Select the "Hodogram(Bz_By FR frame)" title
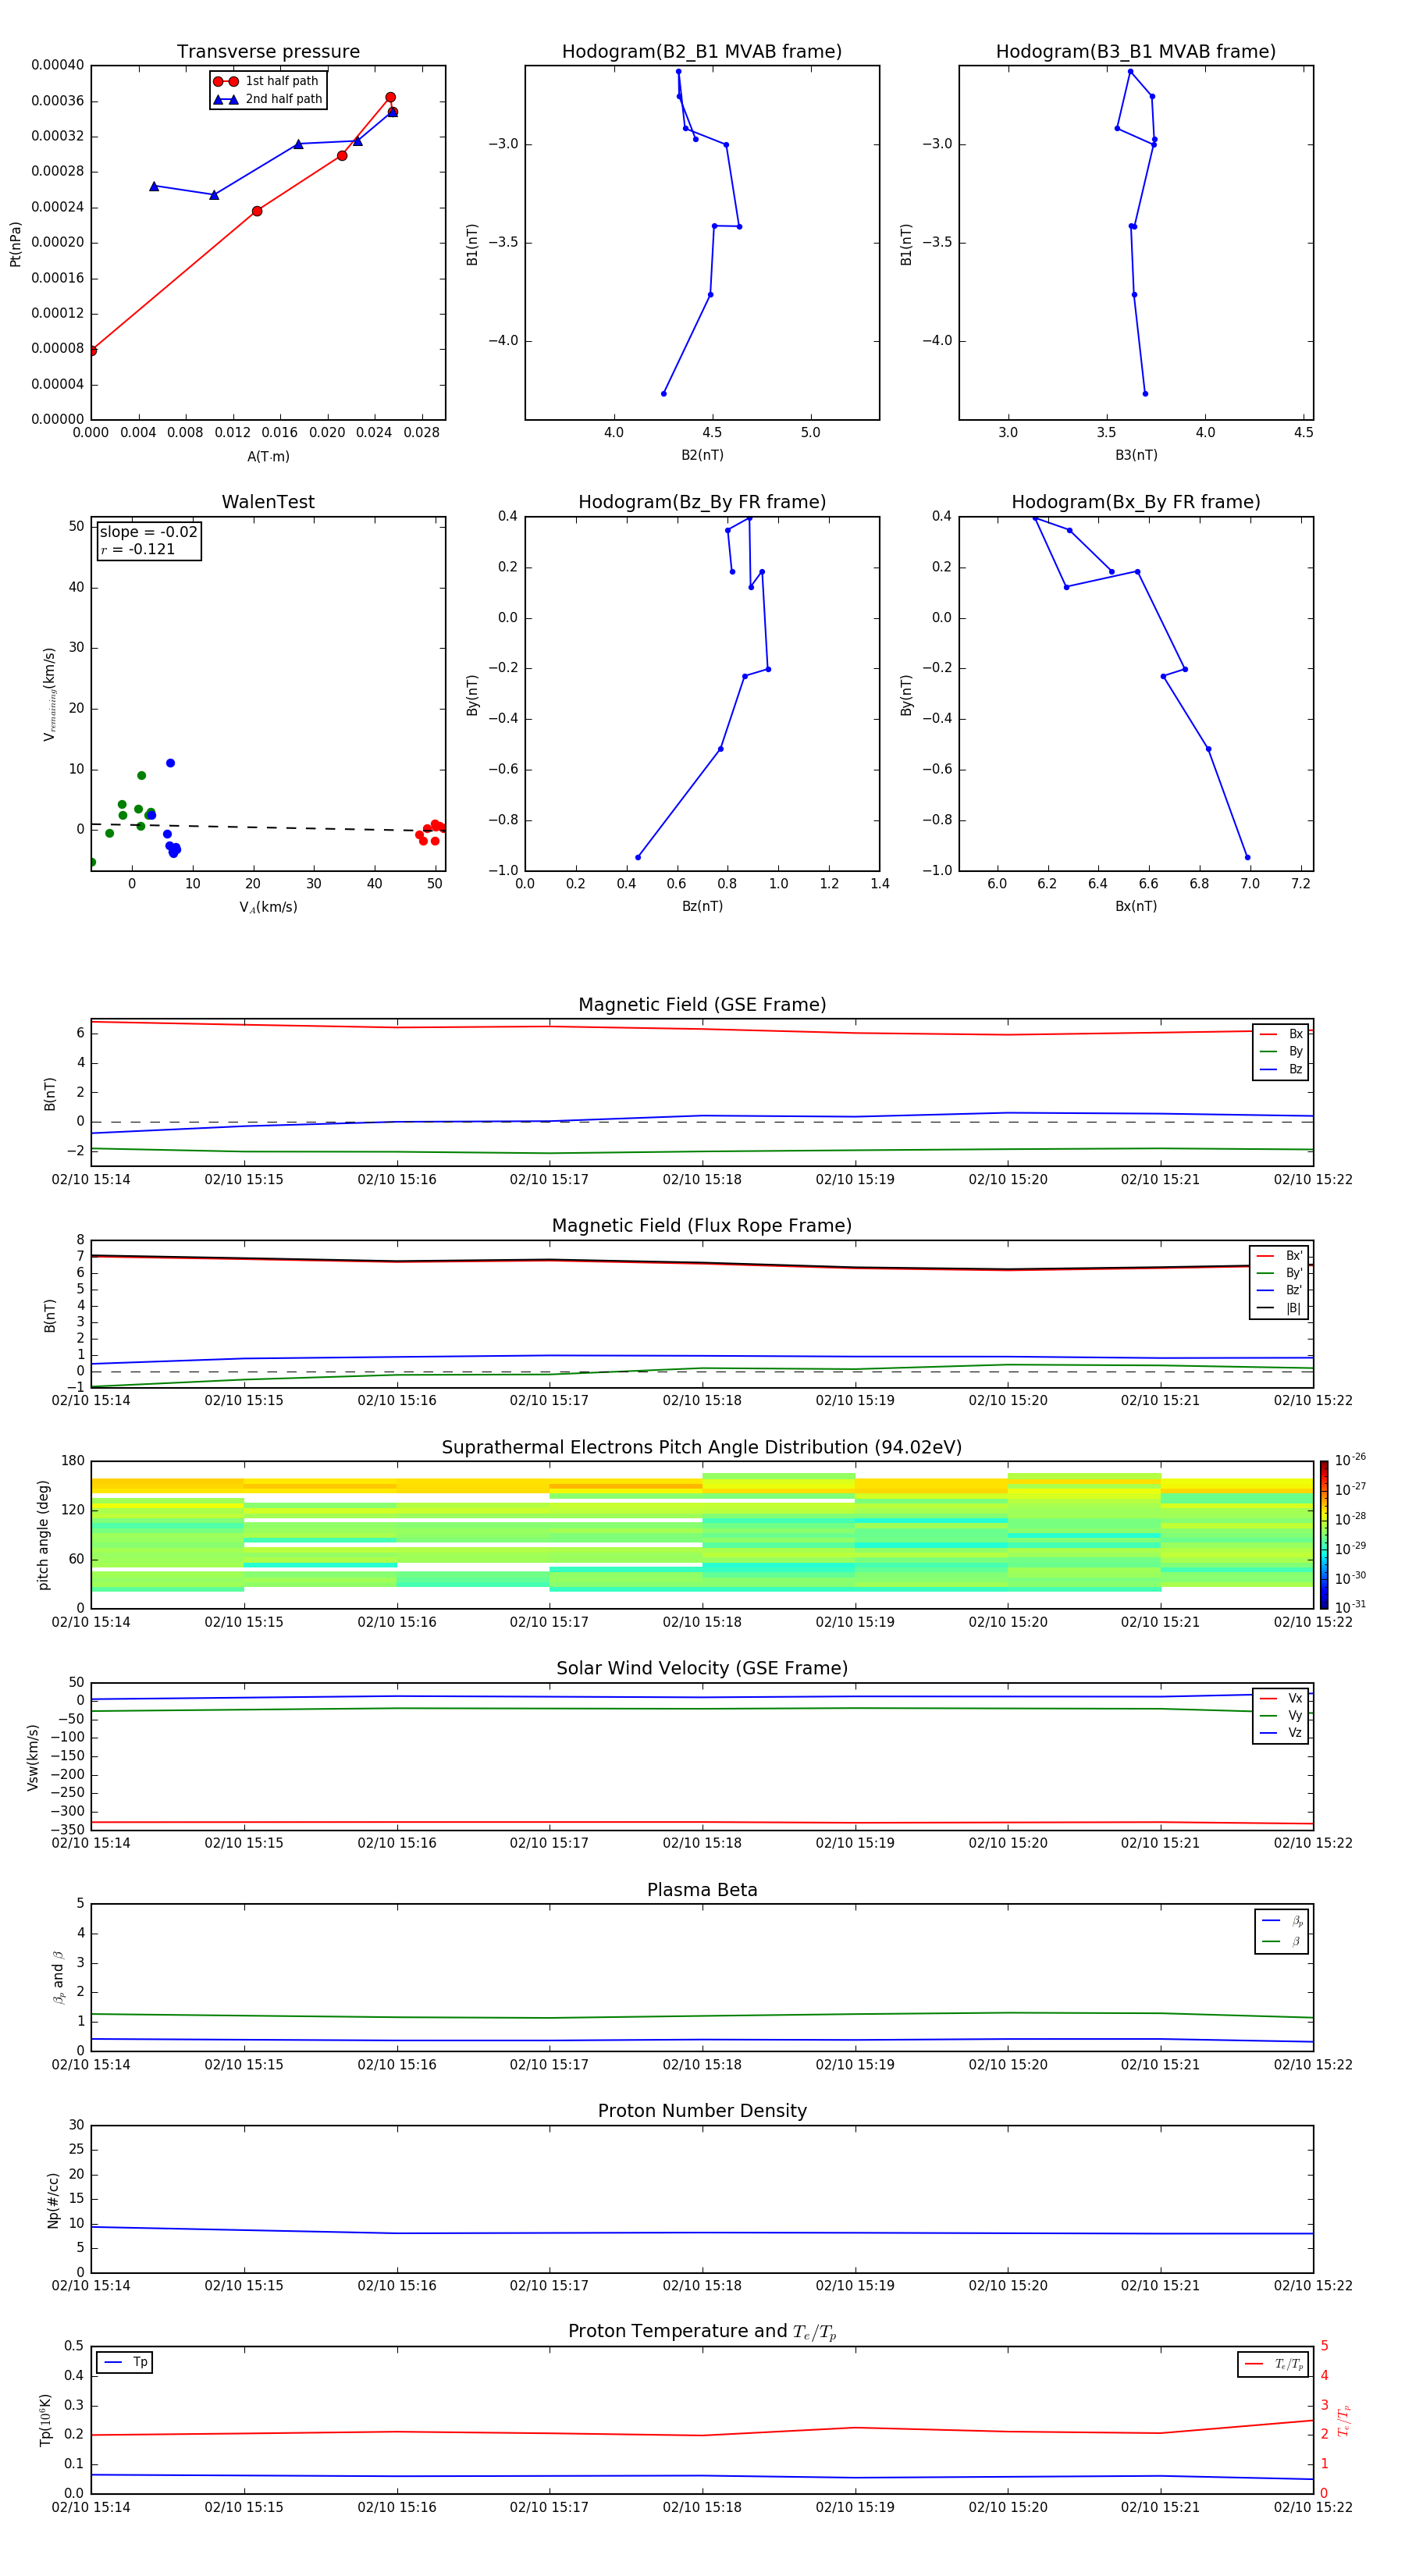 (702, 502)
